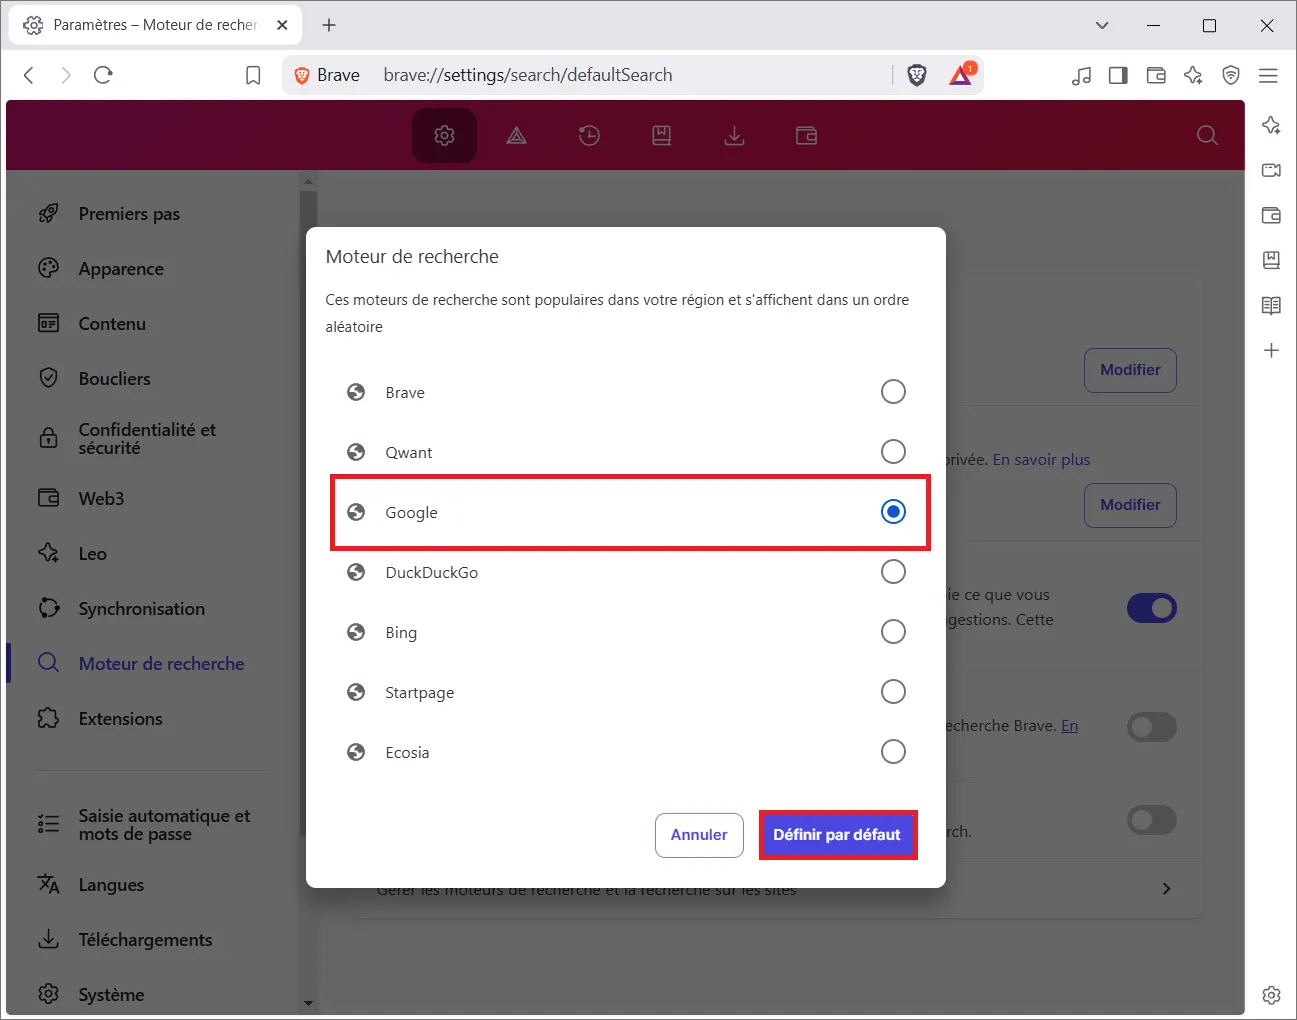Click the Brave Rewards icon in address bar
The height and width of the screenshot is (1020, 1297).
pyautogui.click(x=962, y=75)
